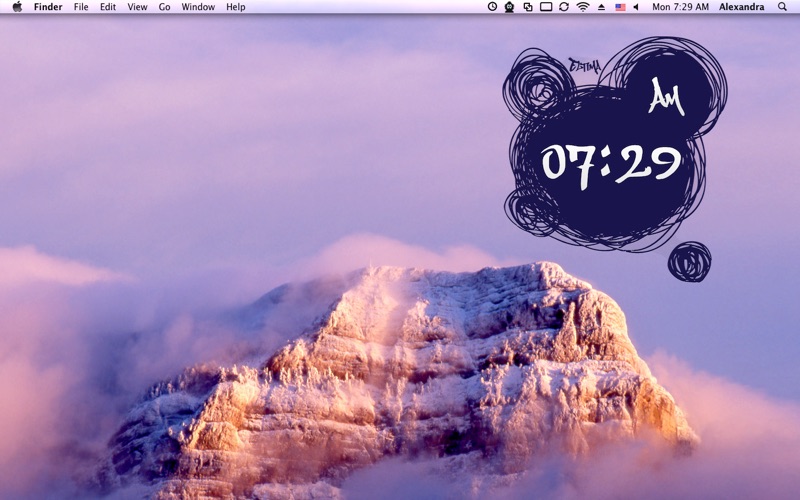Open the Edit menu
Image resolution: width=800 pixels, height=500 pixels.
(108, 7)
